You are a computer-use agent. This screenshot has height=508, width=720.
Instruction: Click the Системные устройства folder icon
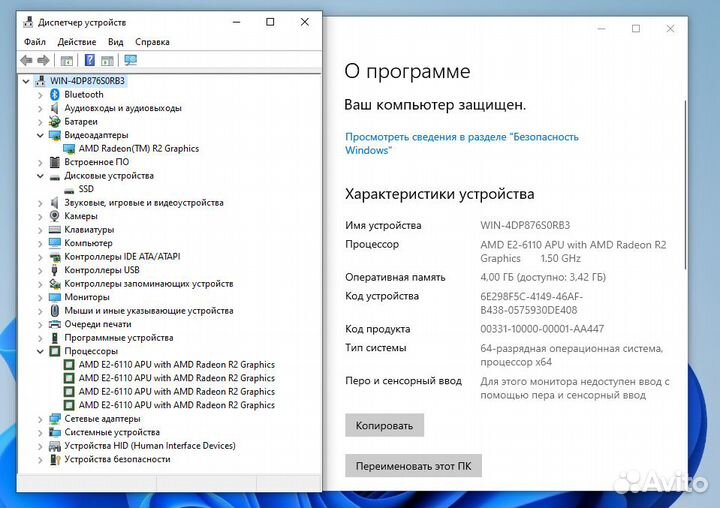[x=55, y=432]
